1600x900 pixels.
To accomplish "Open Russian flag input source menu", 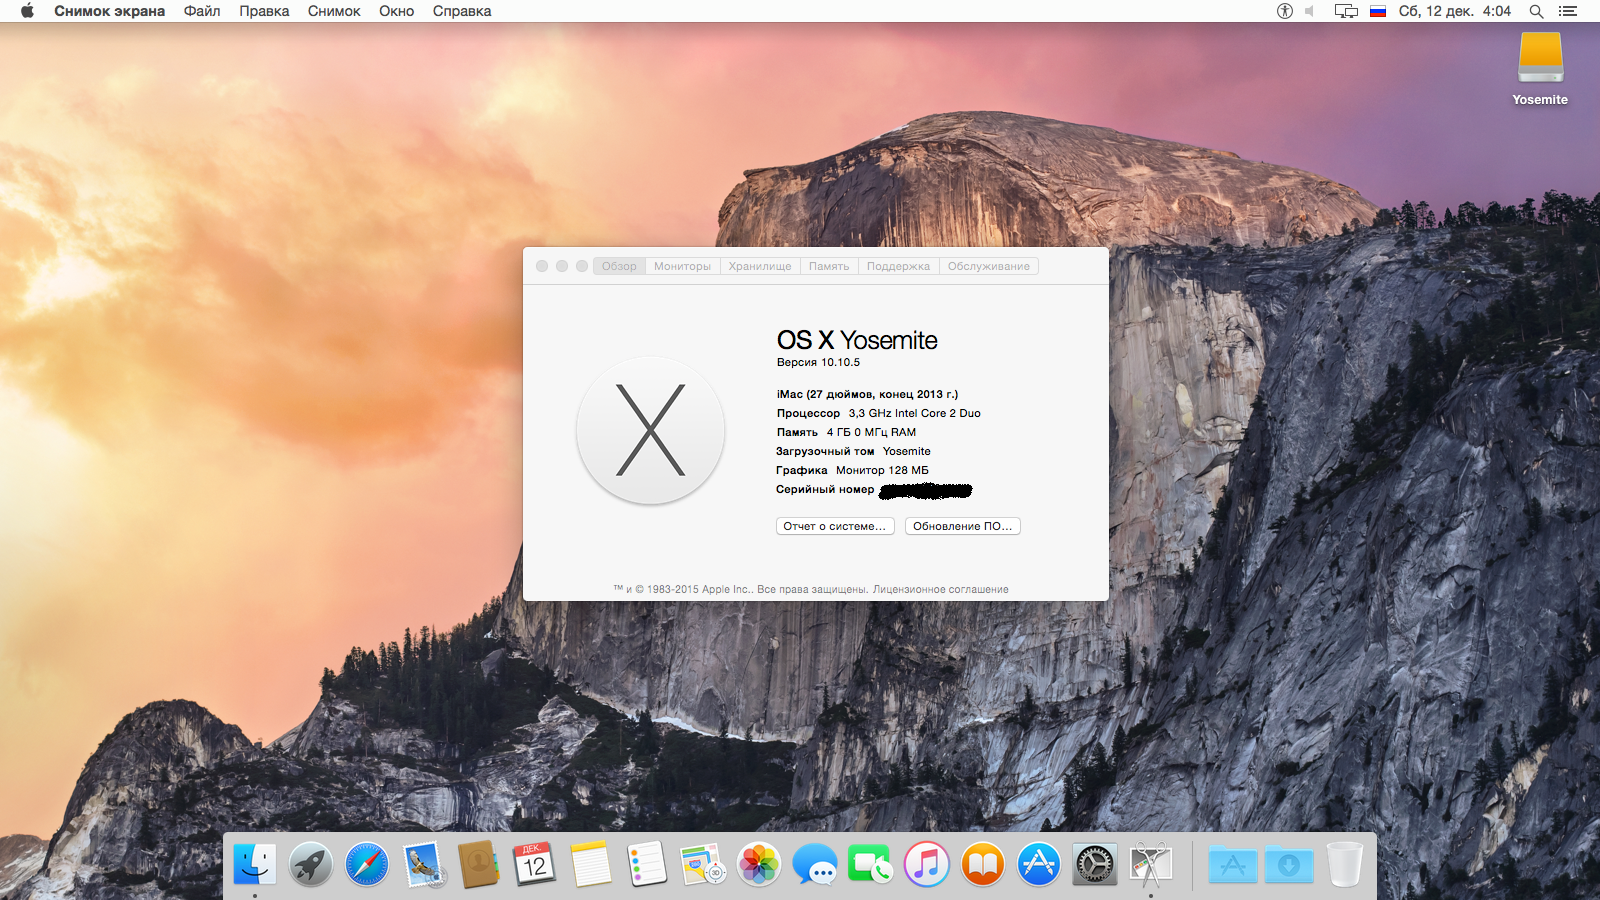I will click(x=1378, y=11).
